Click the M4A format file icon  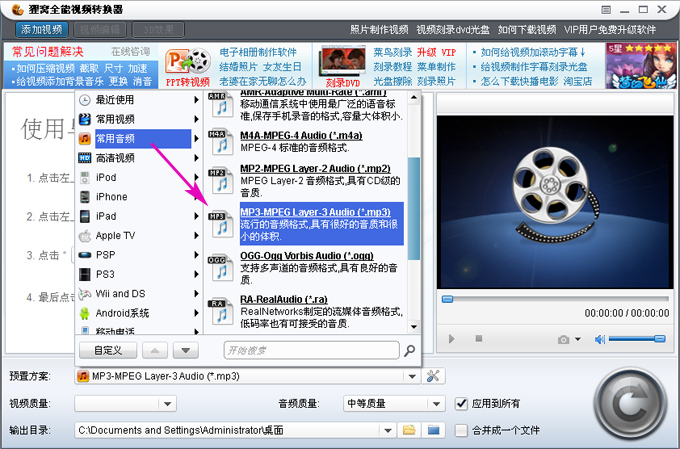[x=221, y=142]
